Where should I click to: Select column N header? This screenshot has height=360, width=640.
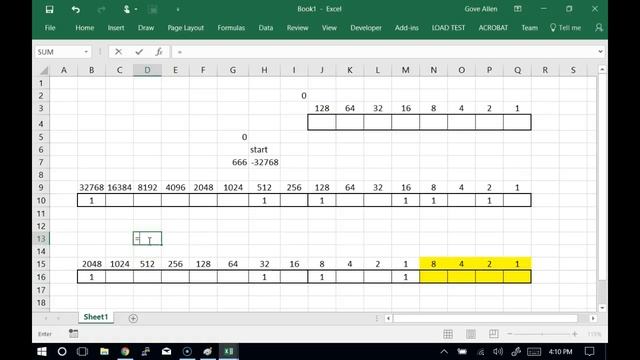(x=433, y=70)
